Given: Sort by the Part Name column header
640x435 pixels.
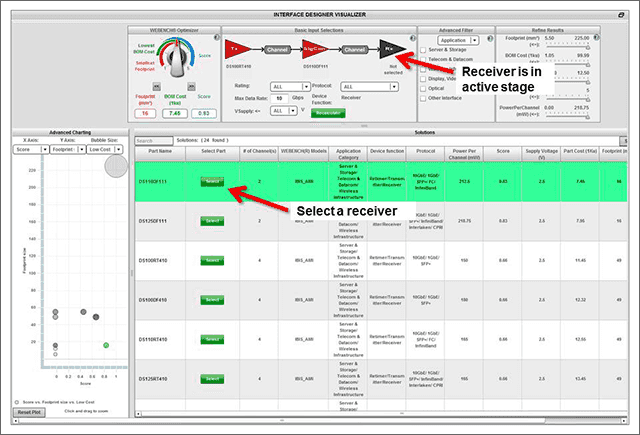Looking at the screenshot, I should coord(159,151).
